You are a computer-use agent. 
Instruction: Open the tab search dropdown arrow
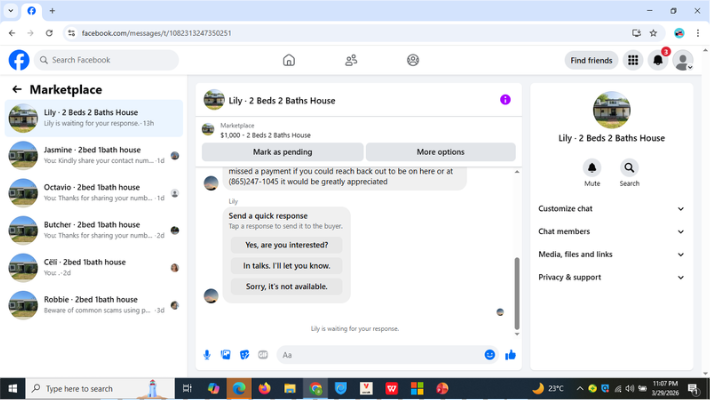pyautogui.click(x=10, y=10)
